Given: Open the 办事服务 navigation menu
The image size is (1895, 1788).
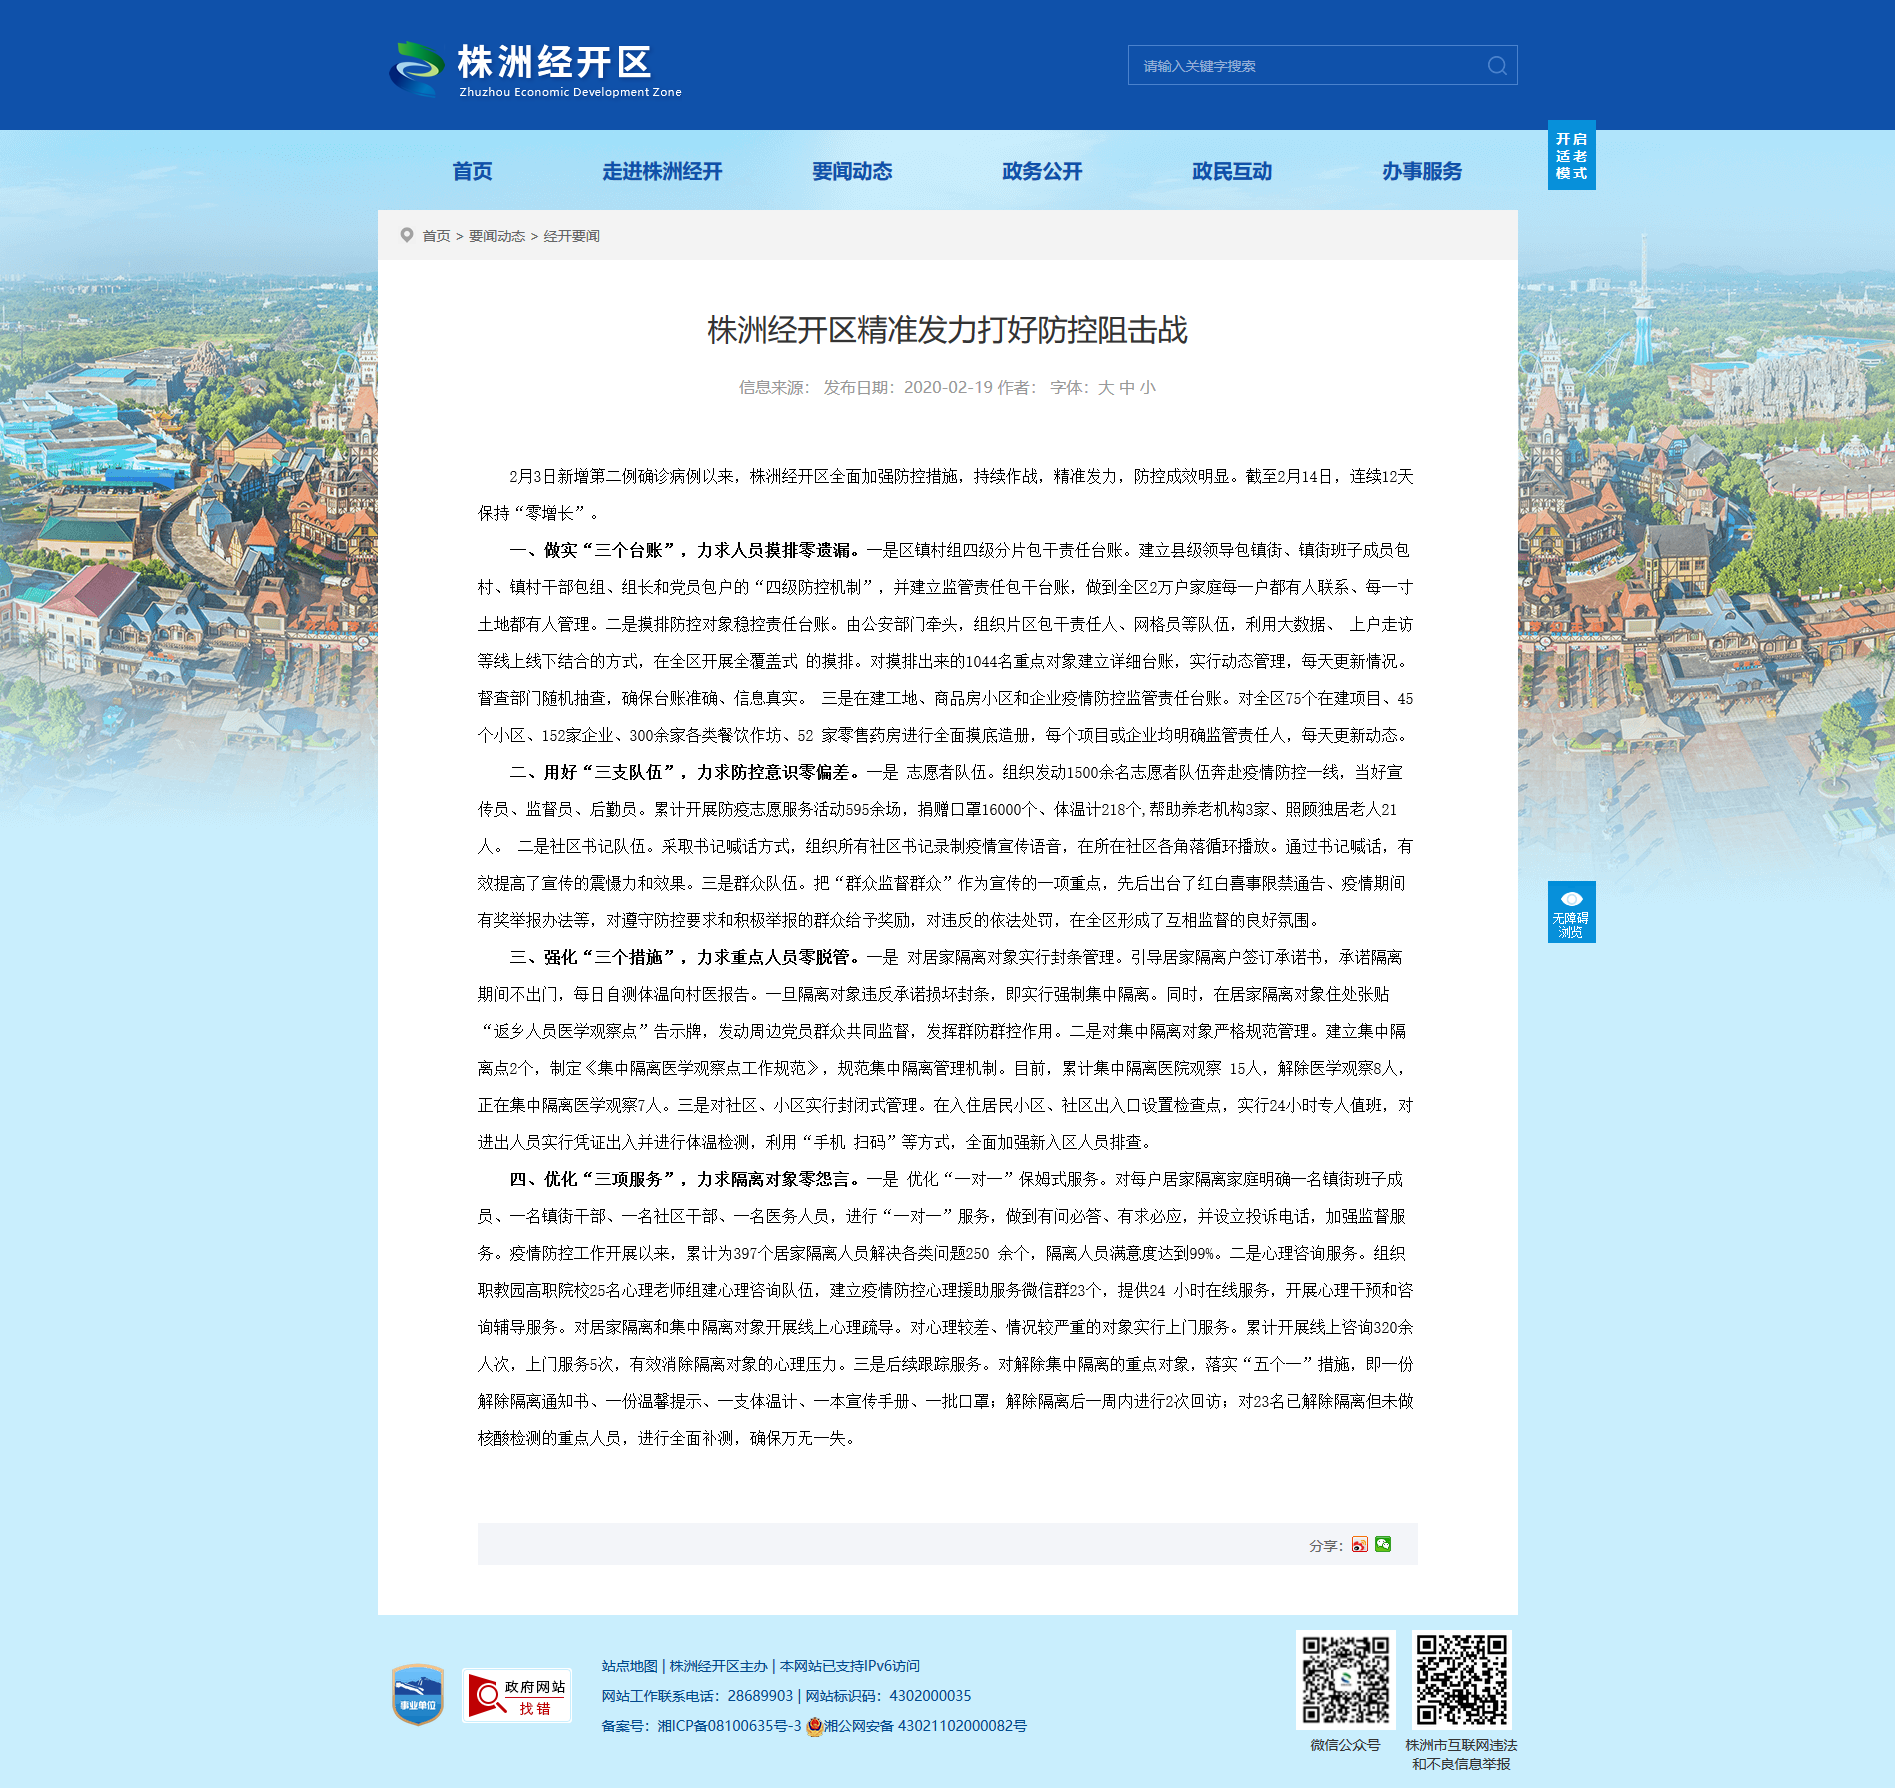Looking at the screenshot, I should [1422, 171].
